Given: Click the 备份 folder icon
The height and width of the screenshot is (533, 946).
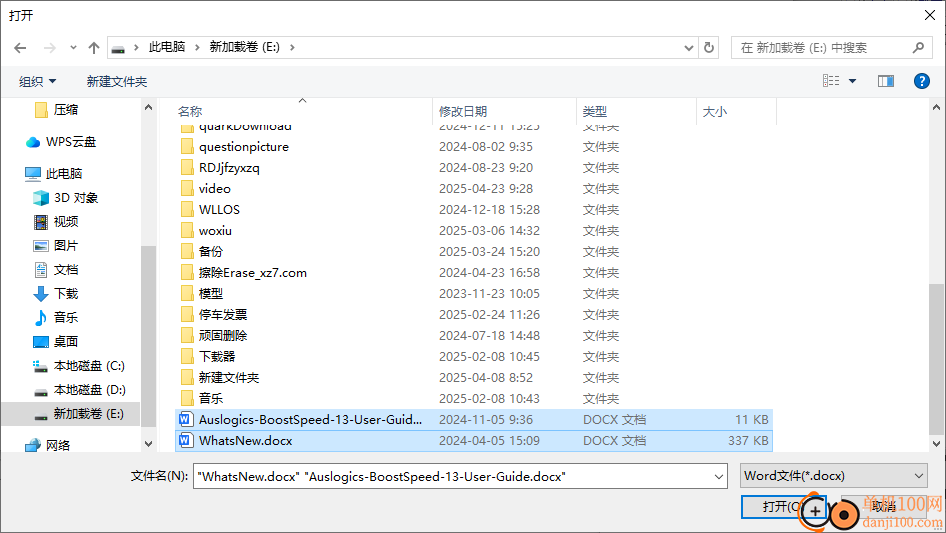Looking at the screenshot, I should point(187,251).
